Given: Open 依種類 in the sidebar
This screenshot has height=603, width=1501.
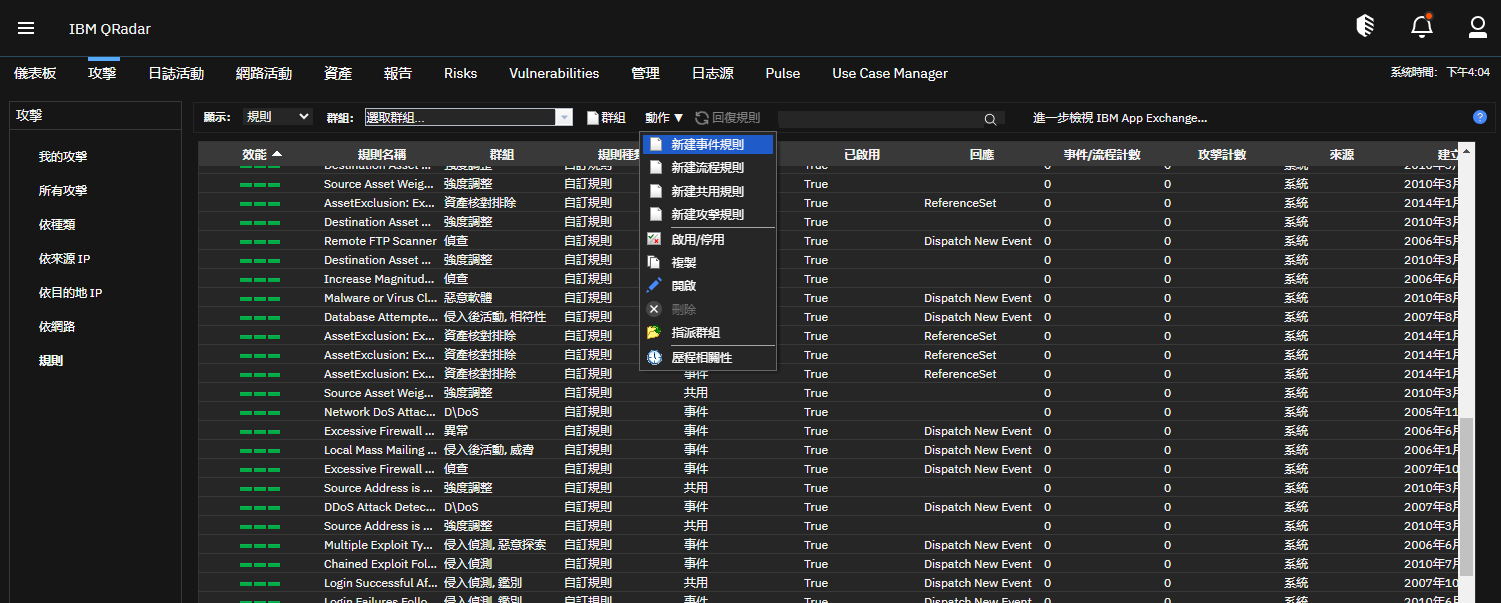Looking at the screenshot, I should click(58, 225).
